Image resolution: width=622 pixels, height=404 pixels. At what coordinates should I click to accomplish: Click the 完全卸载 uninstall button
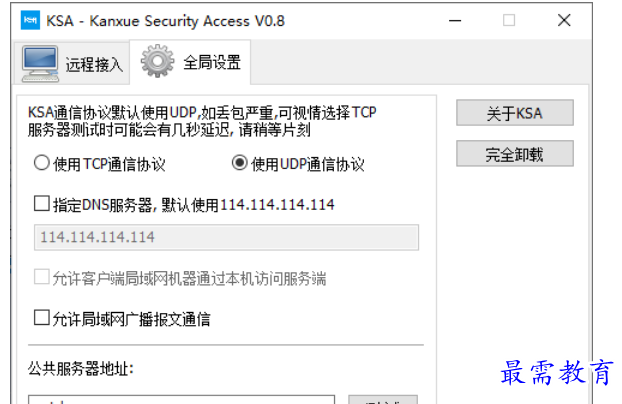click(514, 154)
